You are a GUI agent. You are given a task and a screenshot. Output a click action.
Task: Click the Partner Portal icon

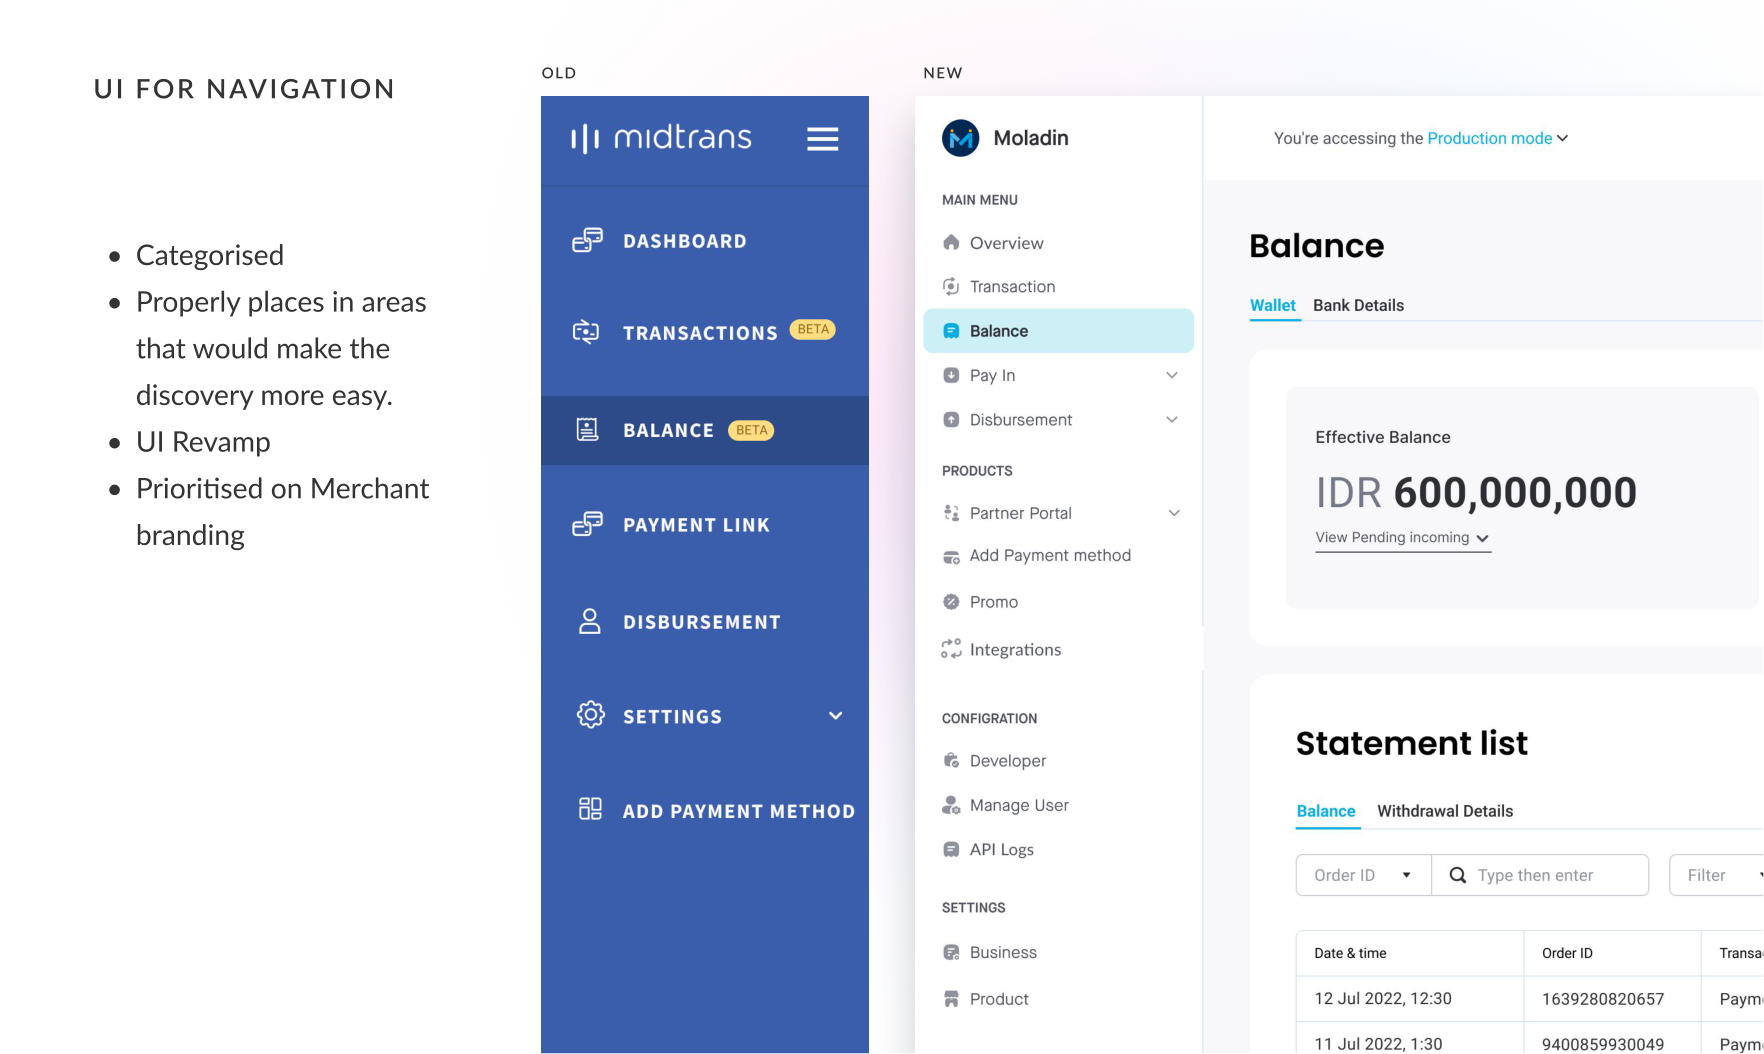tap(951, 513)
